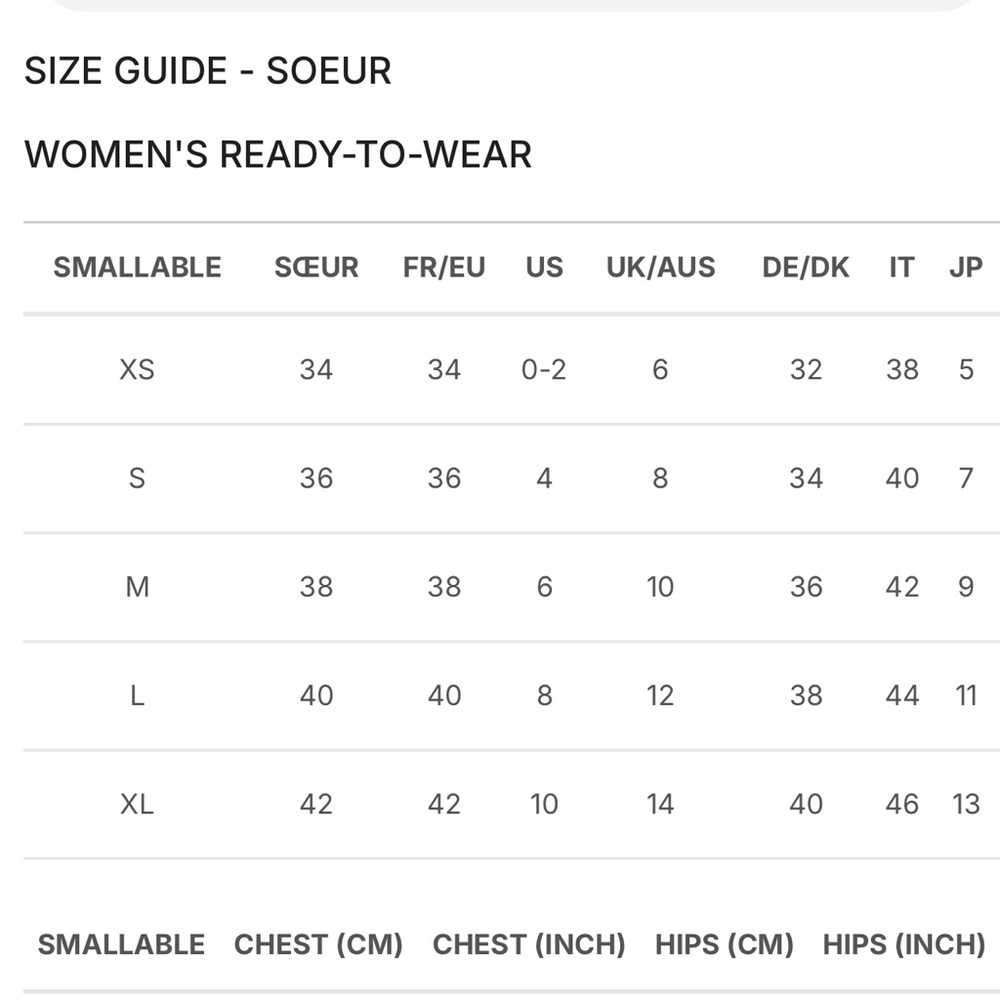Click the FR/EU column header
This screenshot has width=1000, height=1000.
click(444, 267)
